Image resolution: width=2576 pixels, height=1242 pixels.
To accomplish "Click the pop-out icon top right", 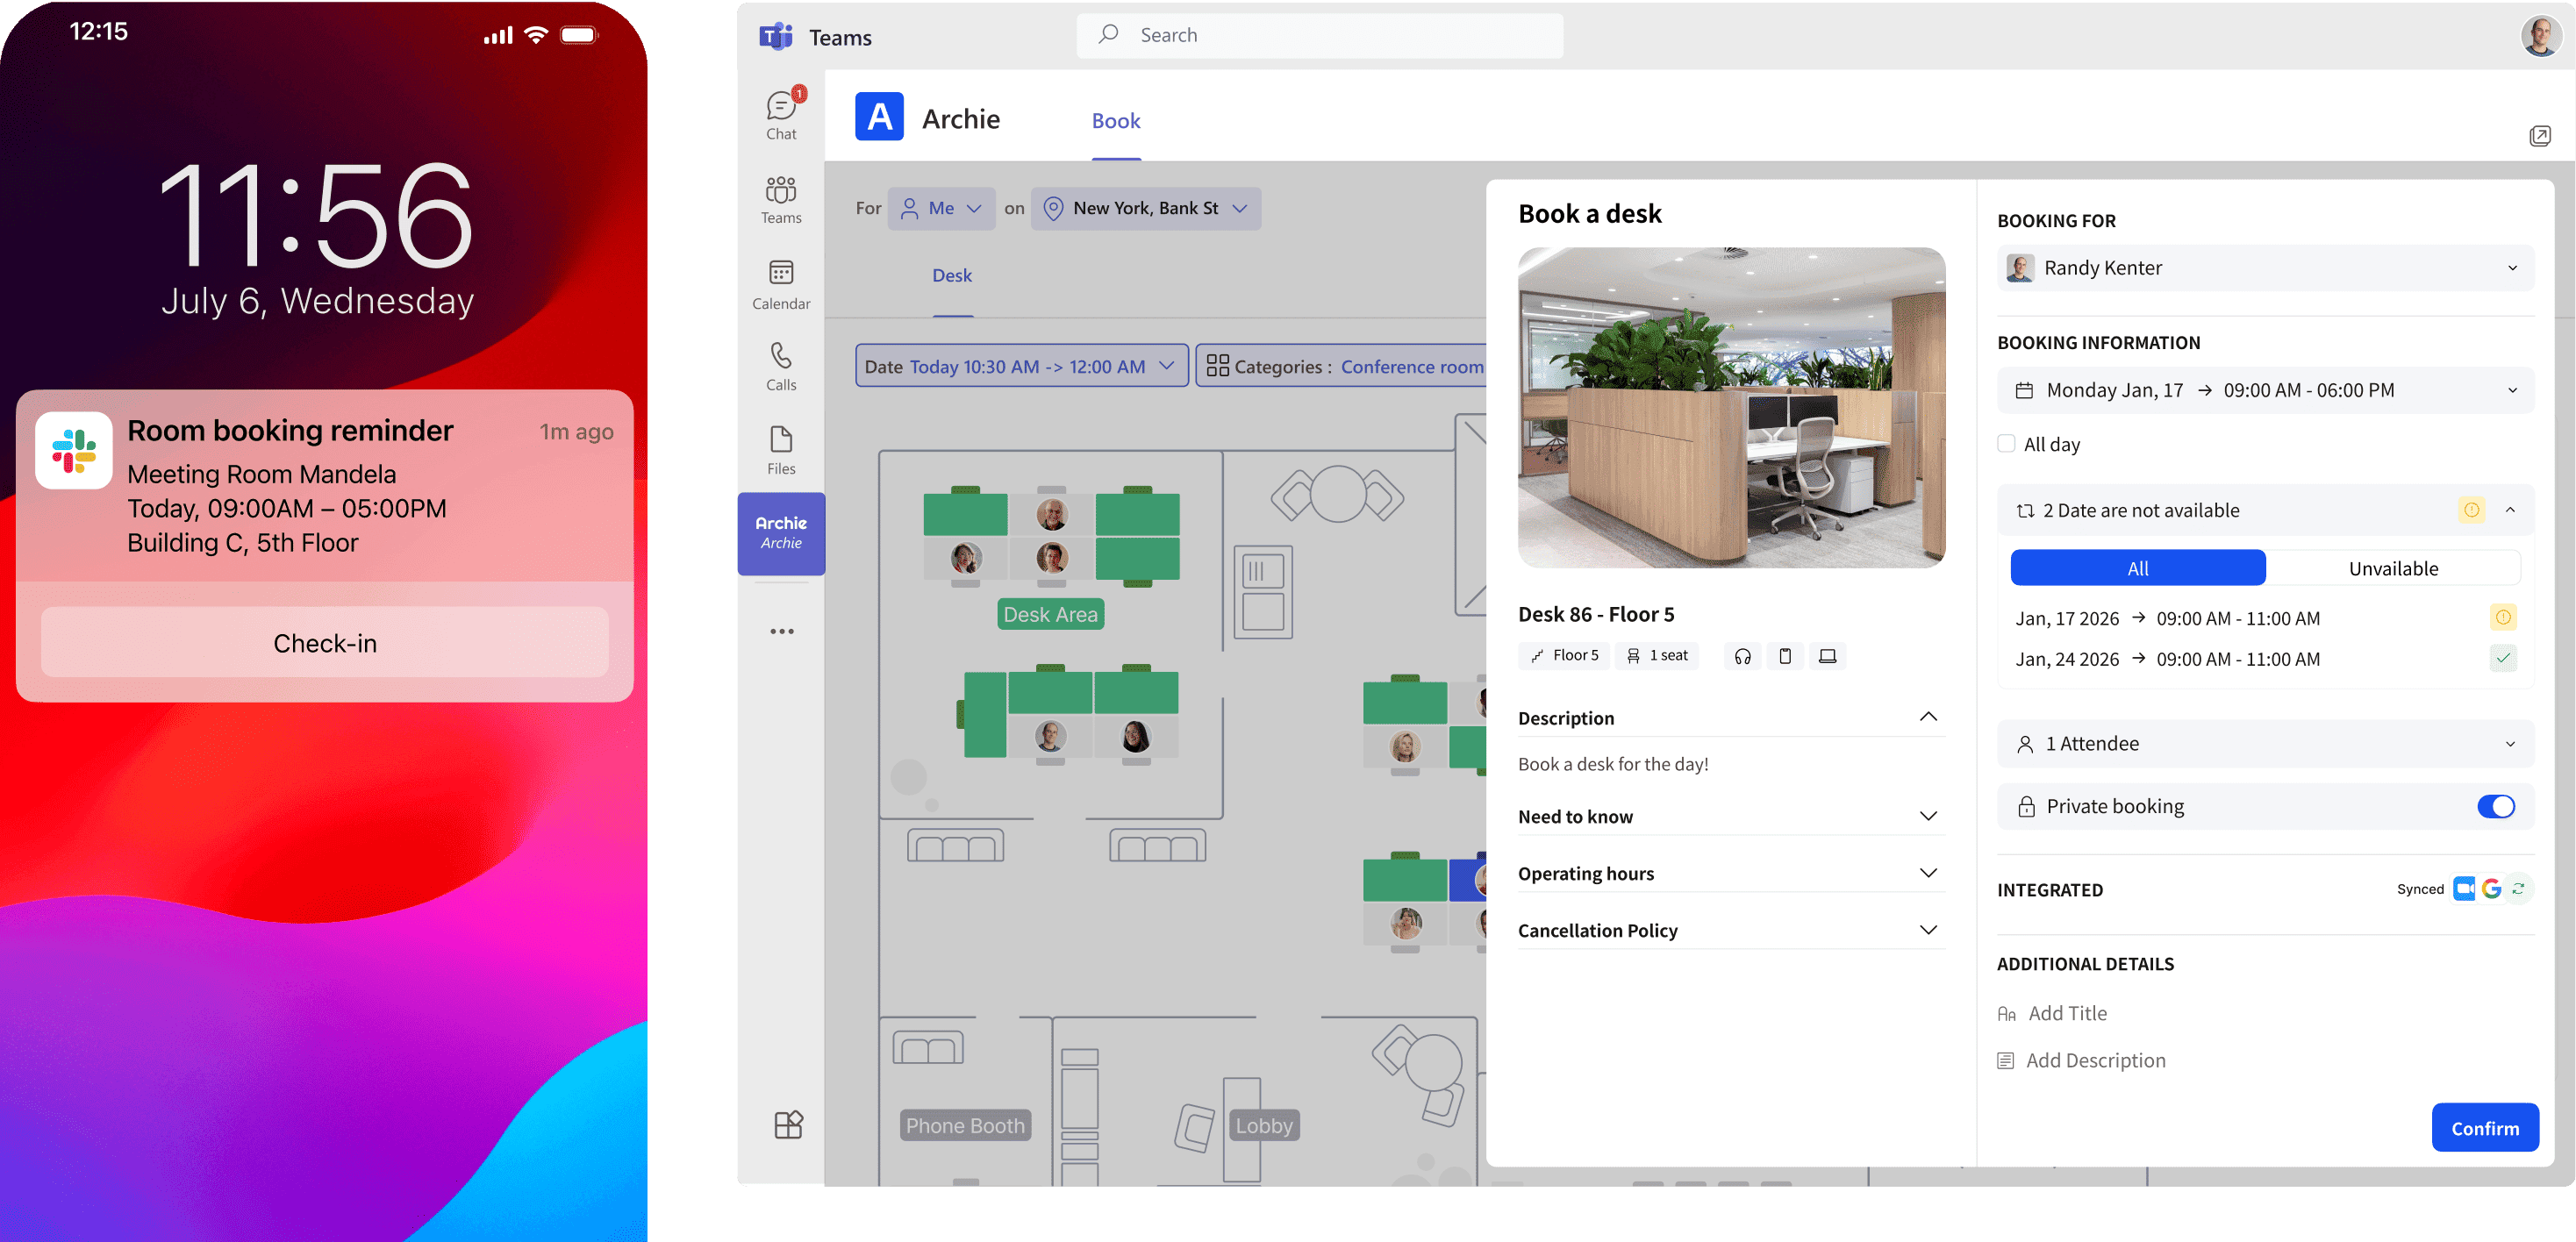I will pyautogui.click(x=2540, y=136).
